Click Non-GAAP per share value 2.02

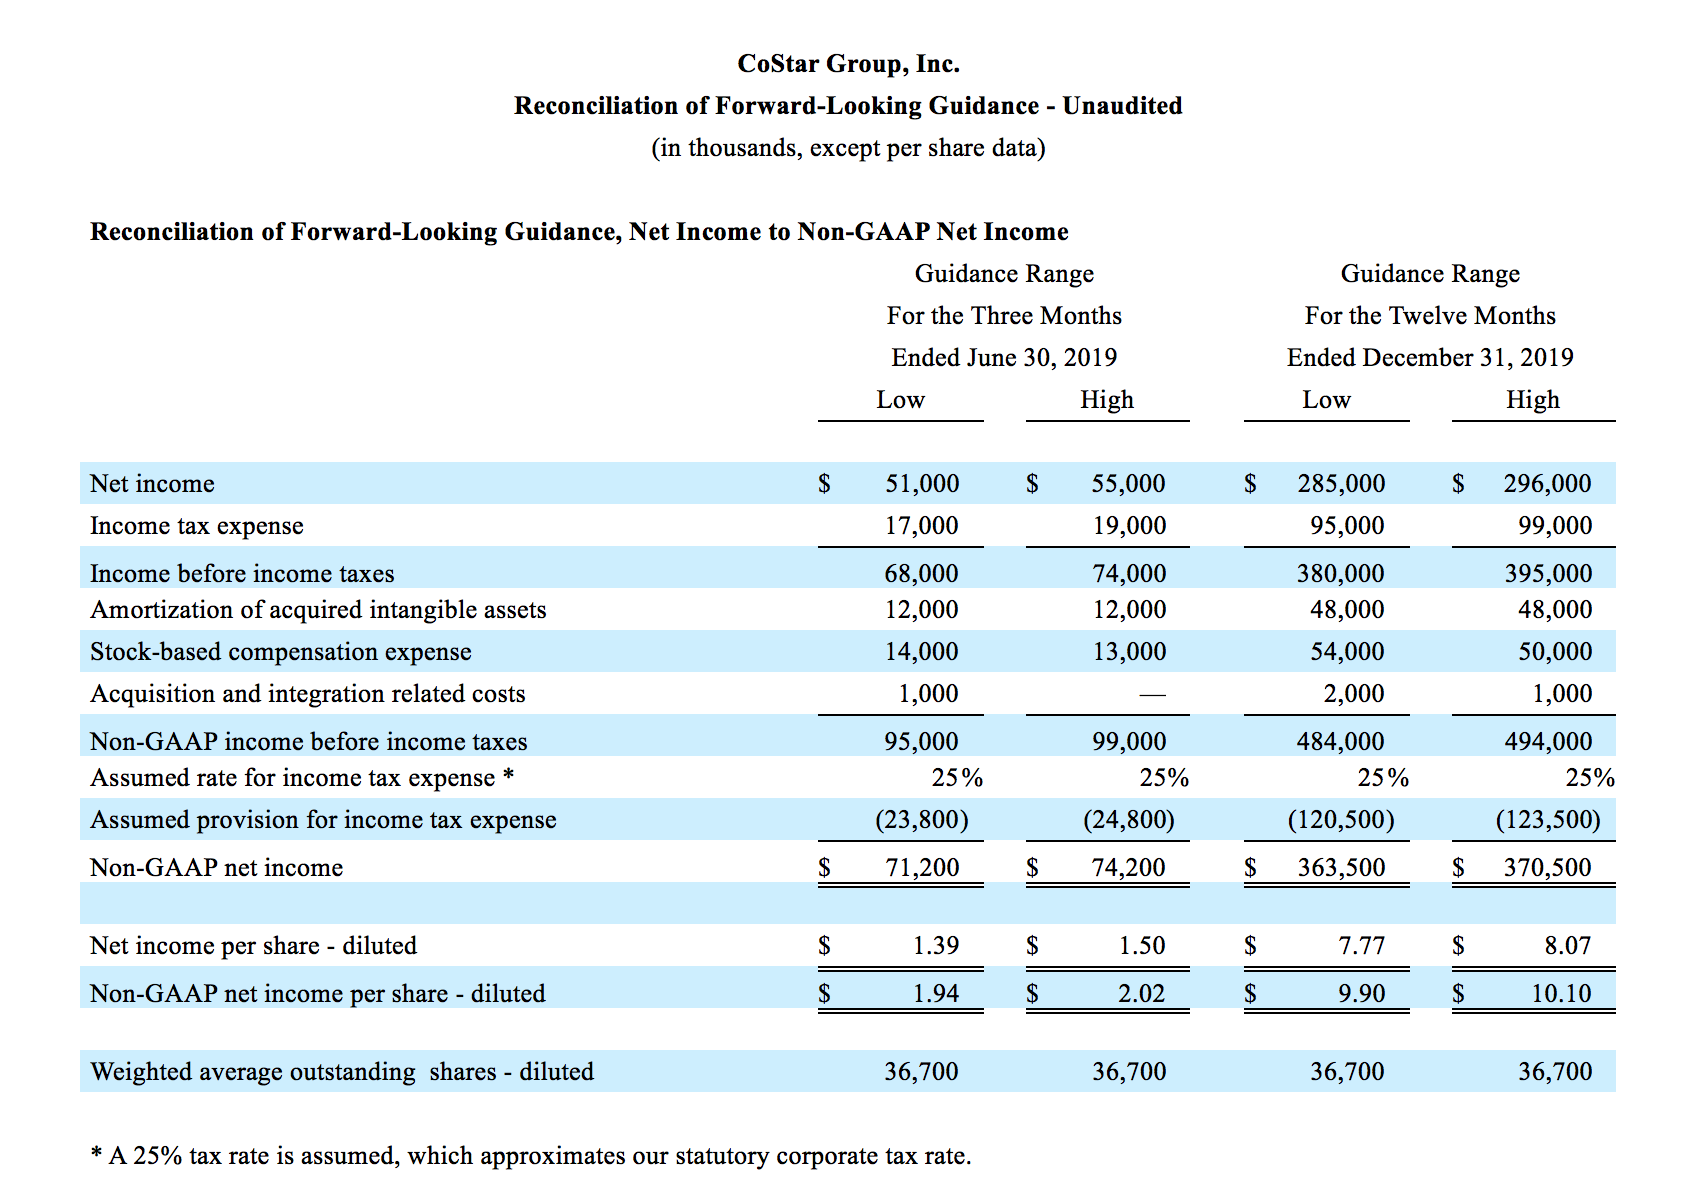(x=1142, y=994)
